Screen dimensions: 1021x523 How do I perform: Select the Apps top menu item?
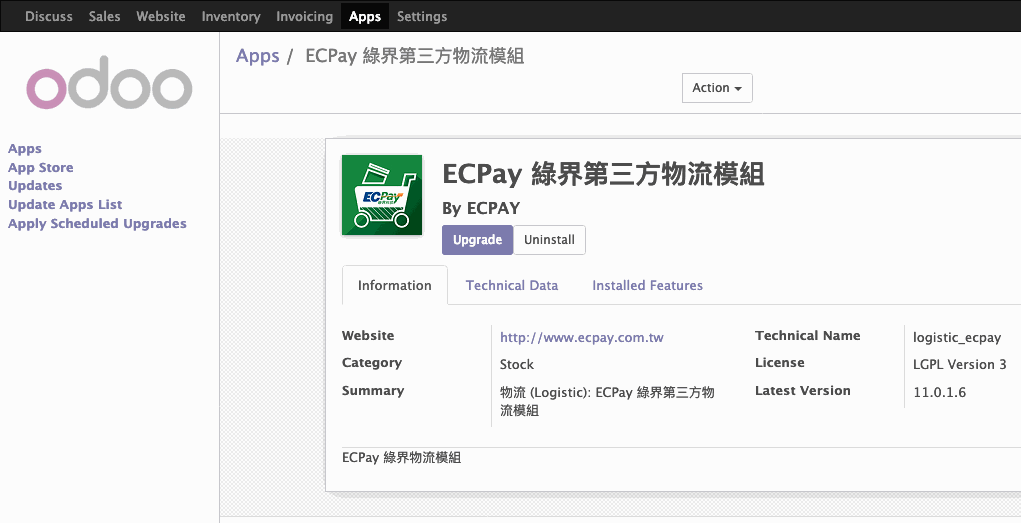tap(365, 16)
